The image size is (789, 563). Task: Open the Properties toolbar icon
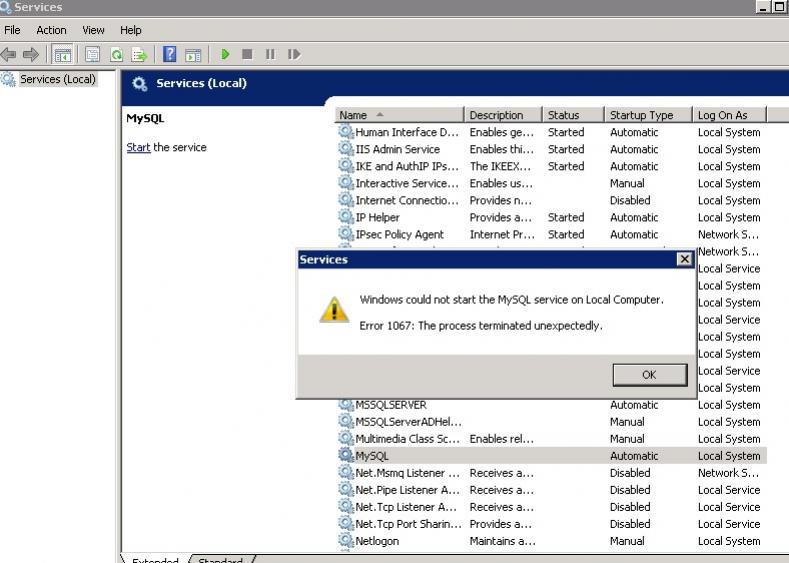click(92, 54)
